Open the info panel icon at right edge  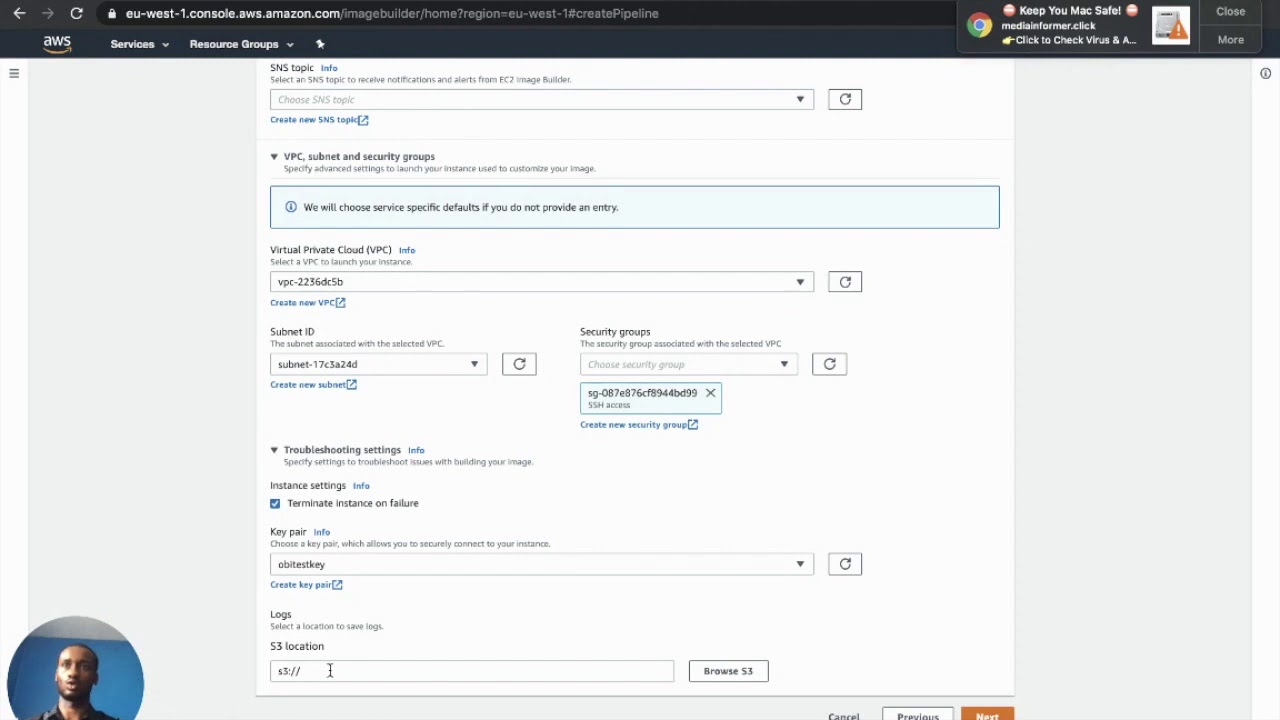1265,73
